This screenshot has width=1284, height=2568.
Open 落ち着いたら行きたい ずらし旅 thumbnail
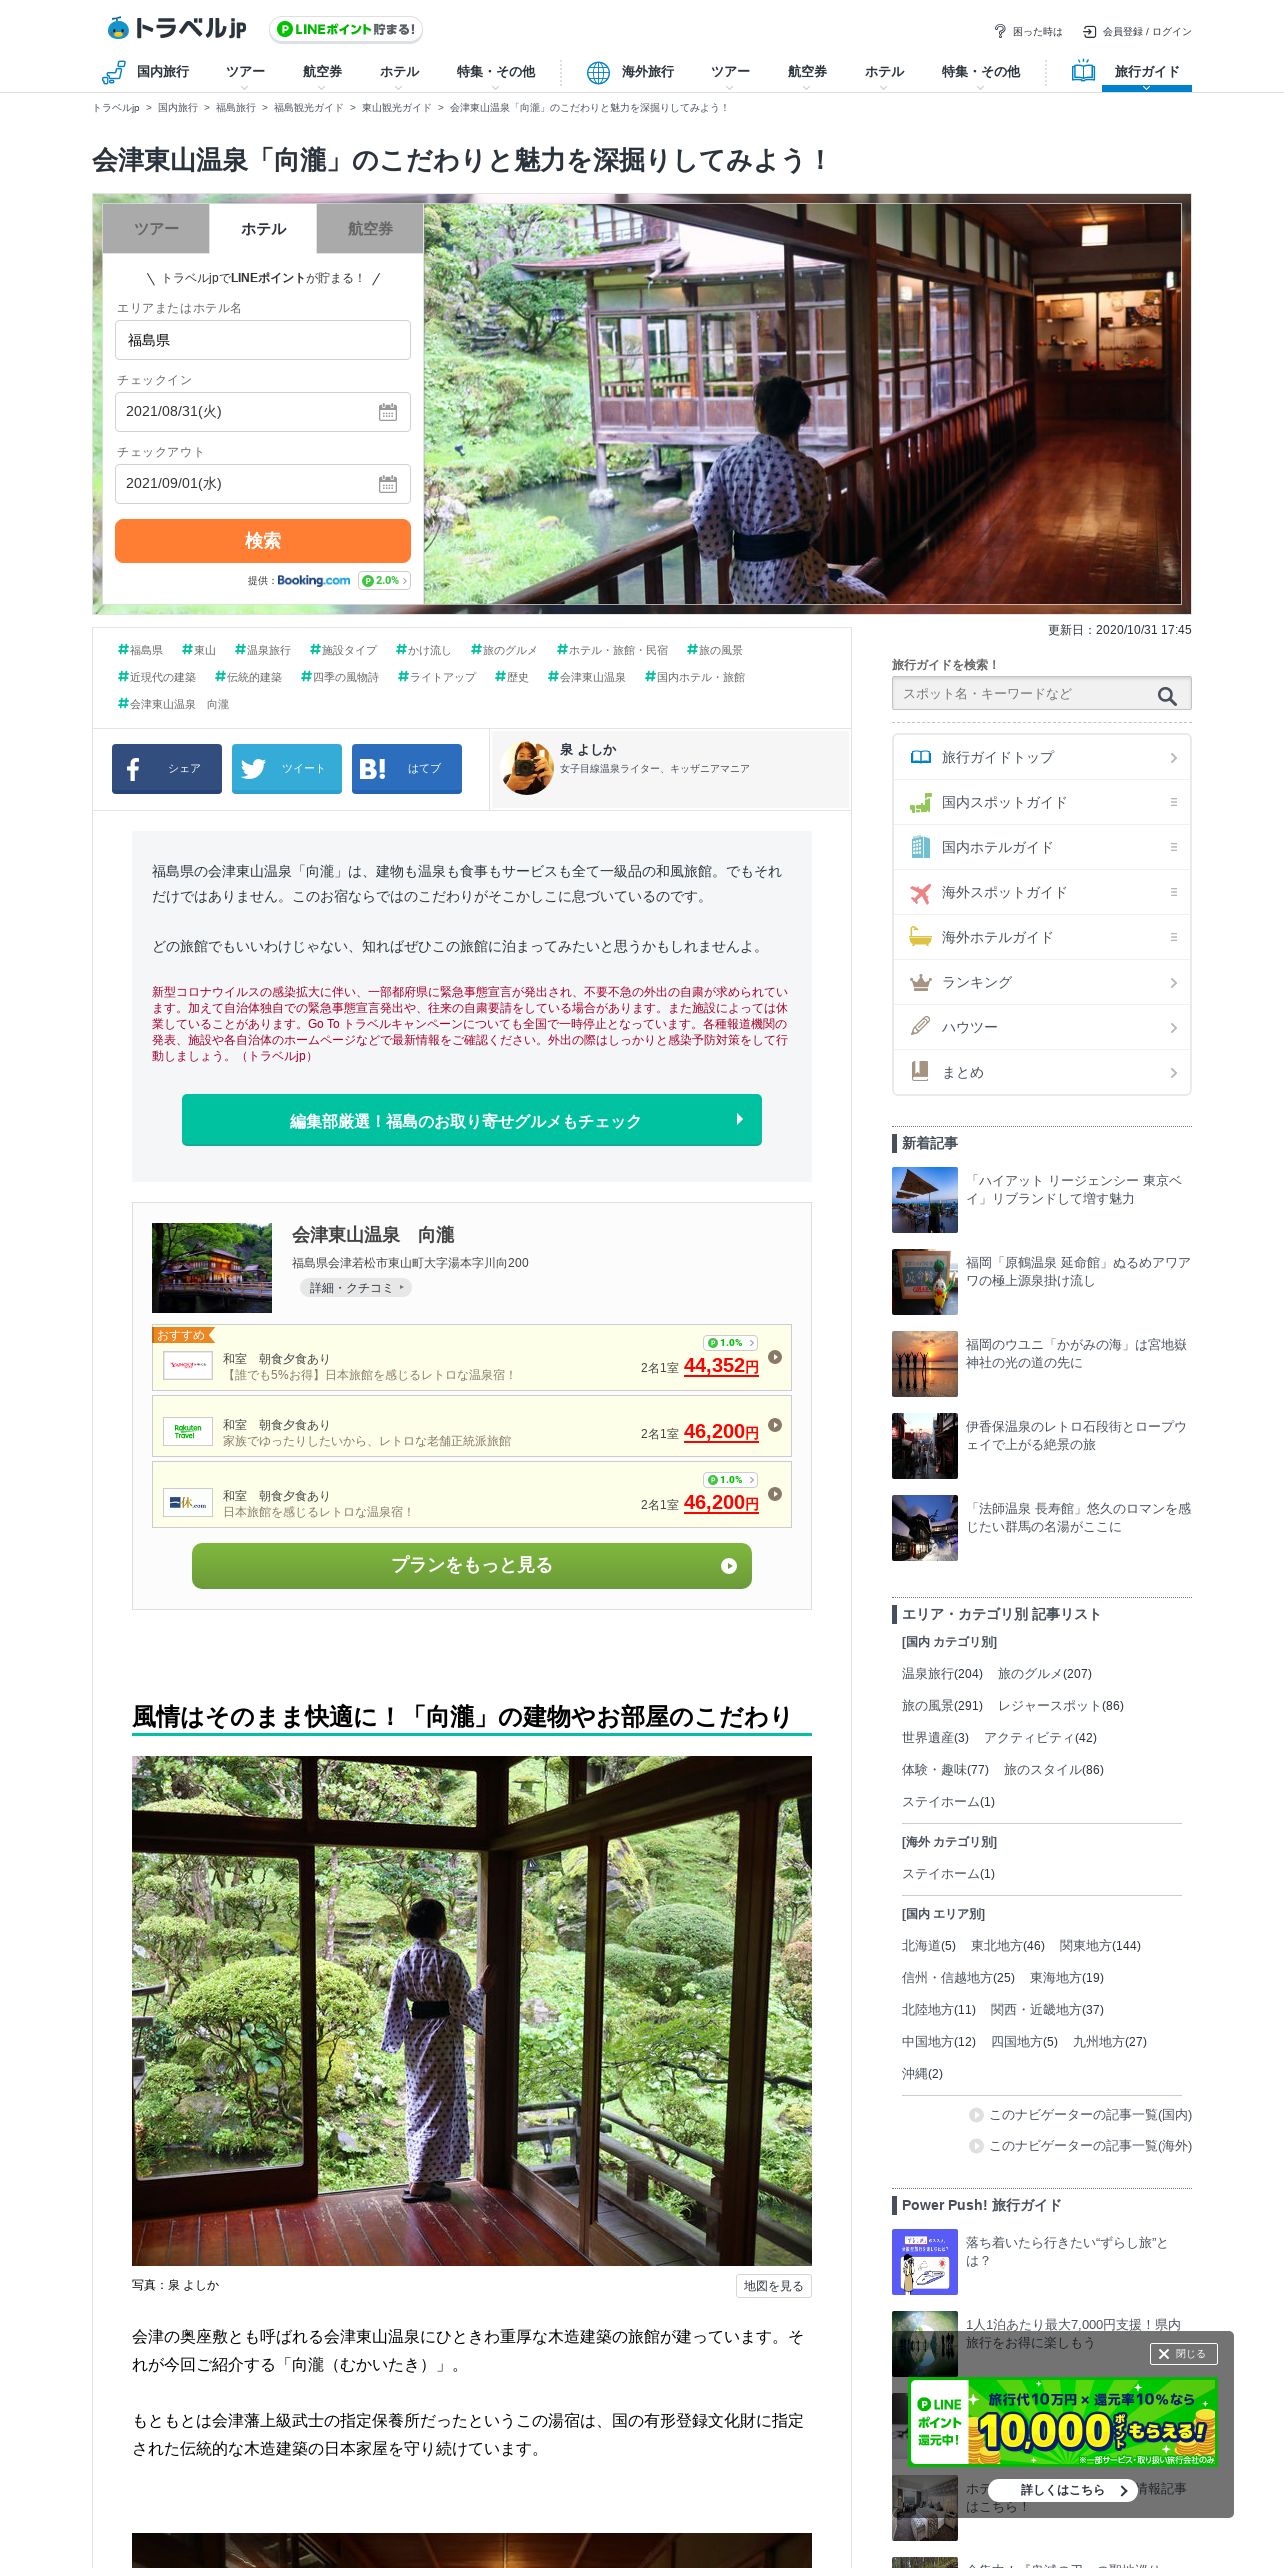[x=925, y=2262]
